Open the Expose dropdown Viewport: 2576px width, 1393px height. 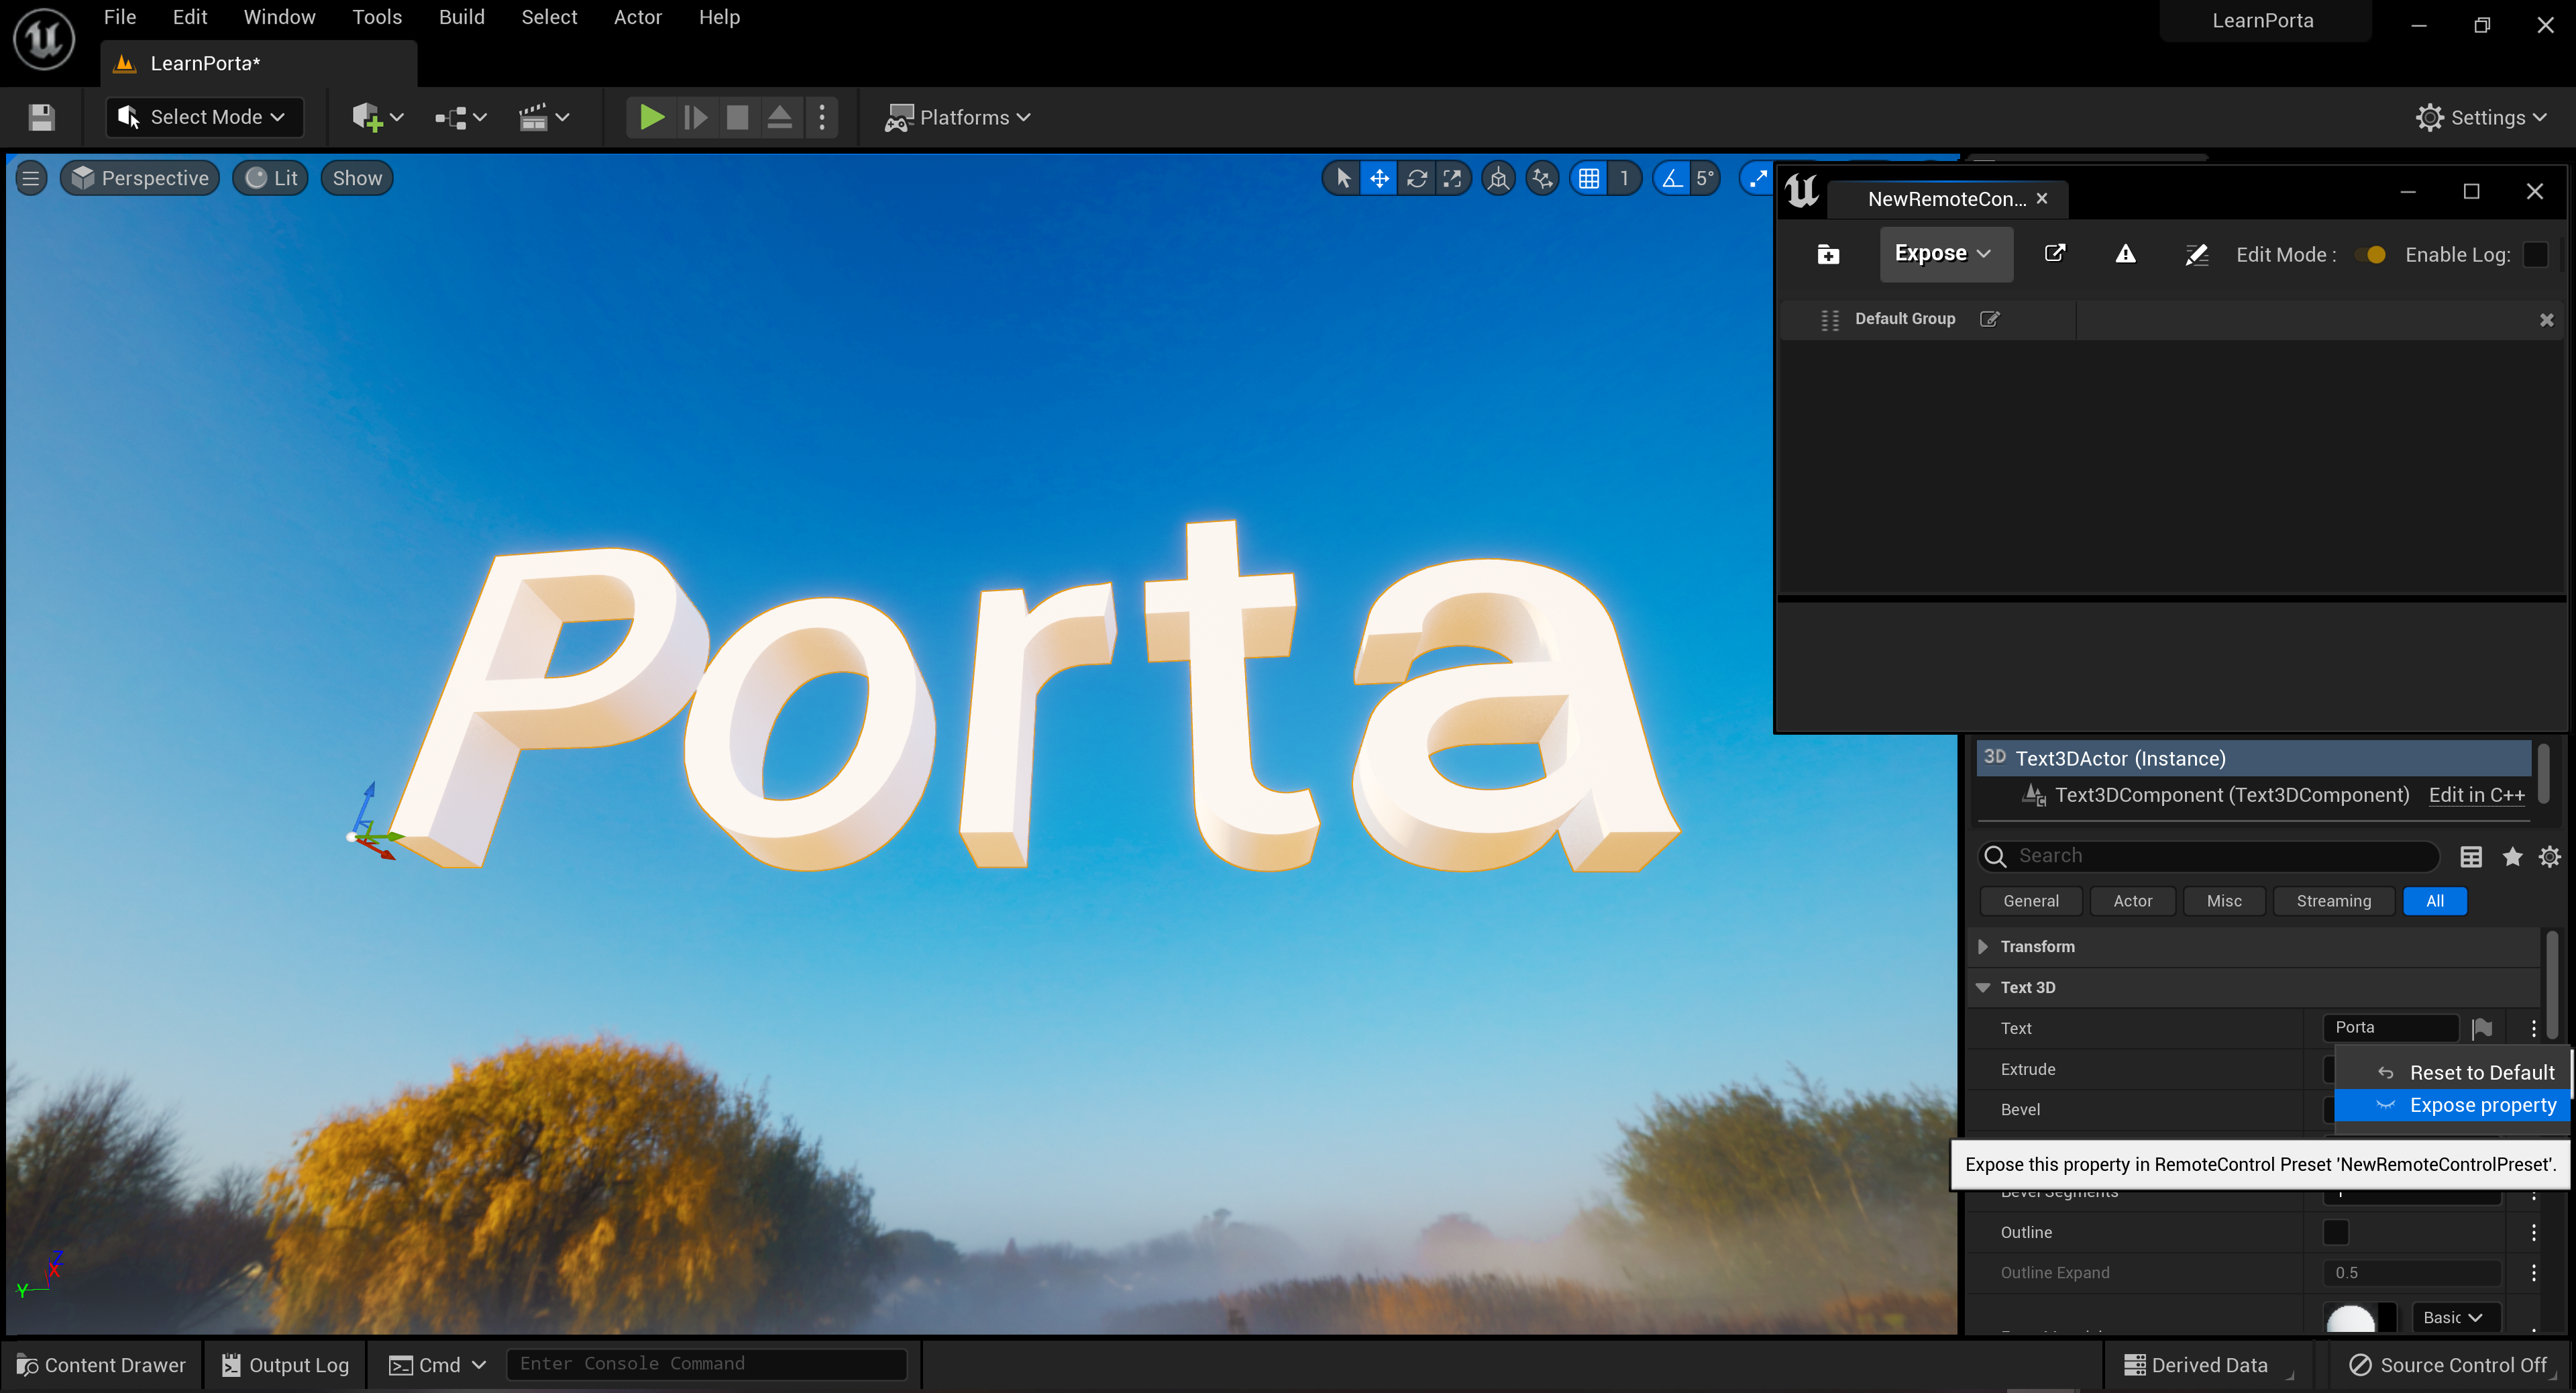(1941, 254)
